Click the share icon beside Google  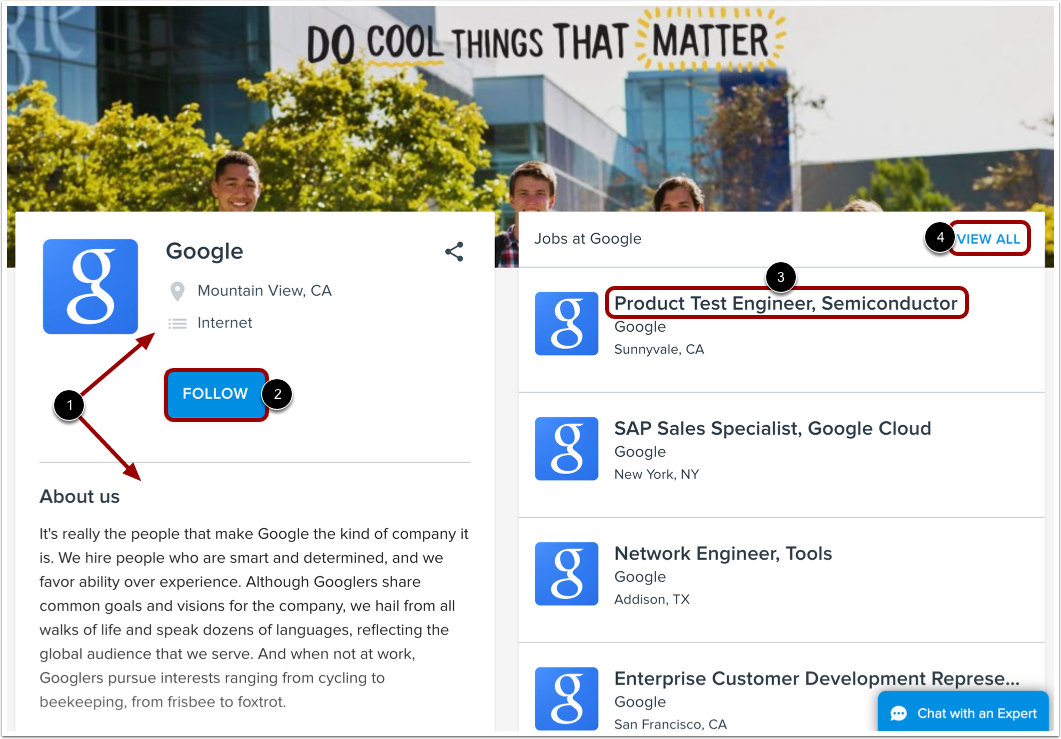tap(454, 252)
